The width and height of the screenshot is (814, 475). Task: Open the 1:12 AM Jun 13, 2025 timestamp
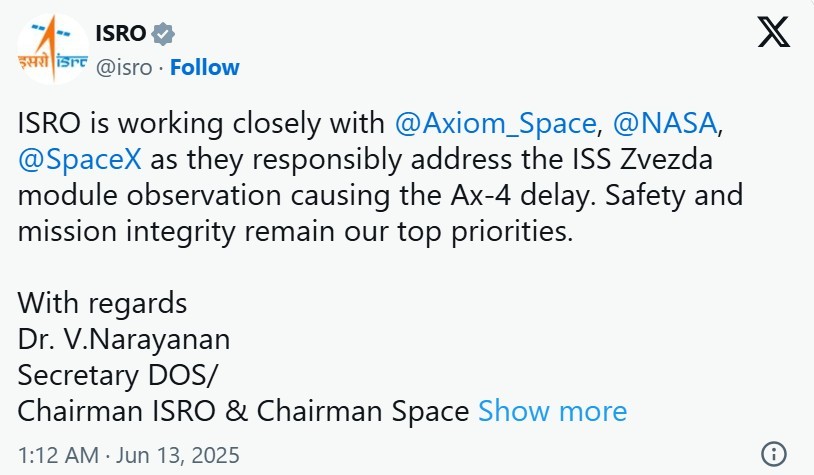[x=129, y=455]
